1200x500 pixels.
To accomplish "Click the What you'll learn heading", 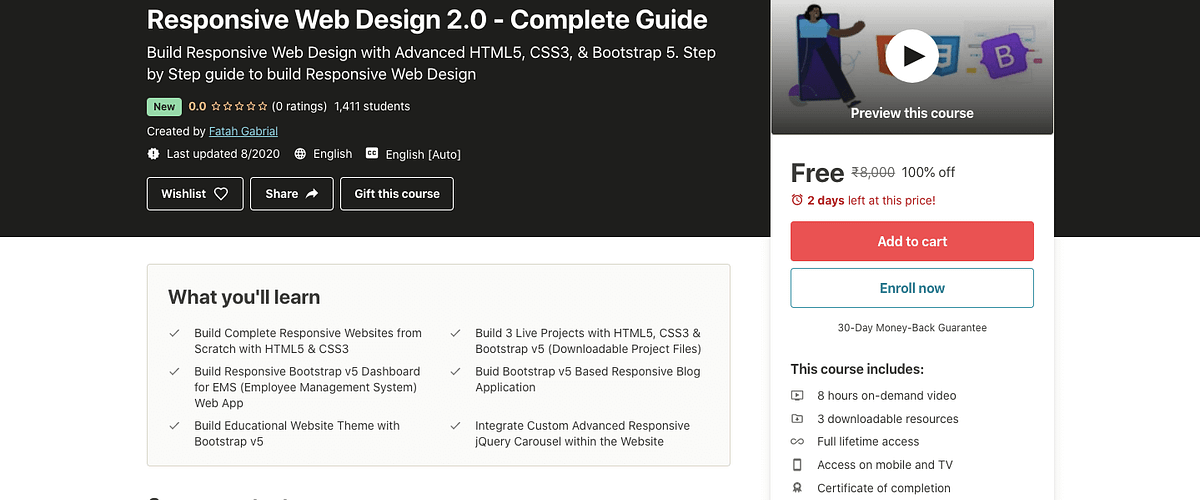I will (244, 297).
